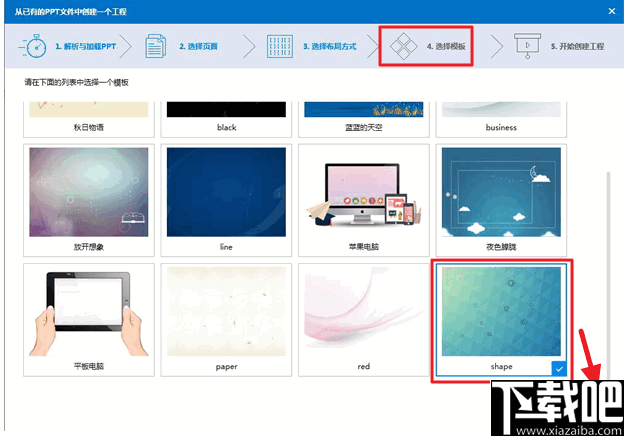
Task: Toggle the blue checkmark on shape template
Action: (559, 369)
